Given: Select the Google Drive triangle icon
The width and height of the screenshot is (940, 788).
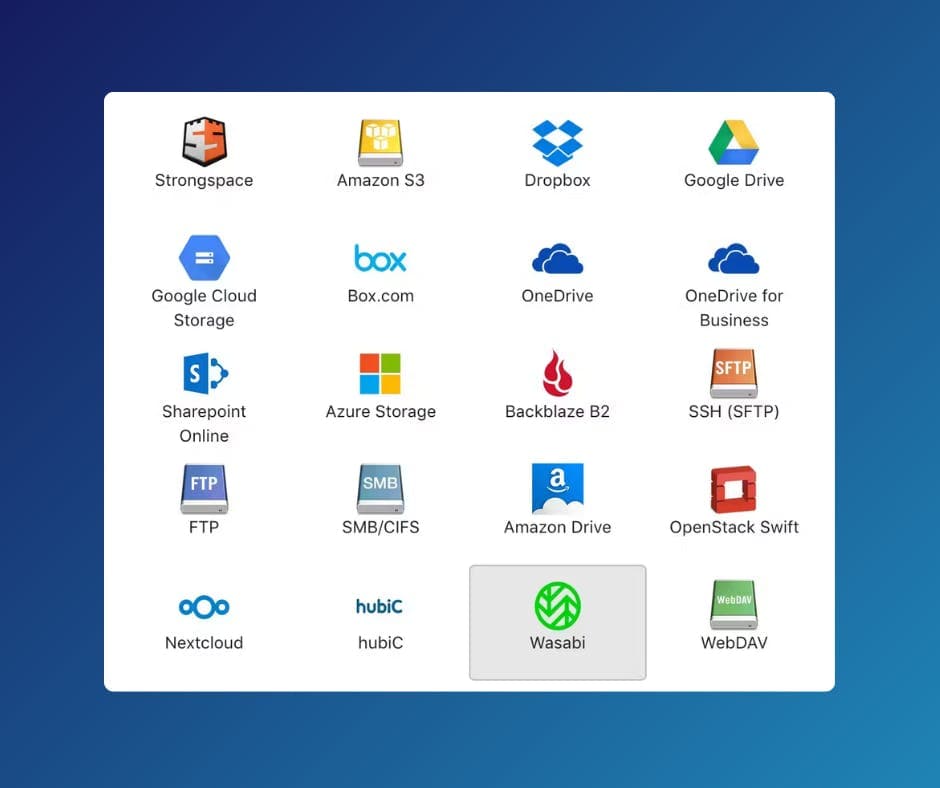Looking at the screenshot, I should [x=734, y=143].
